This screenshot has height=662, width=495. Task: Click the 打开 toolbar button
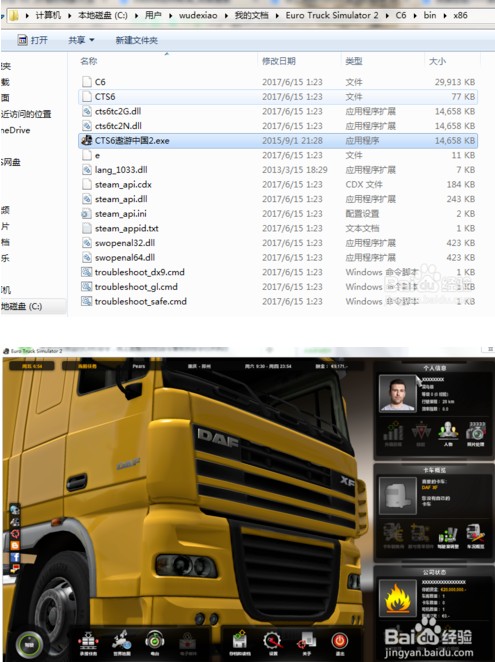pyautogui.click(x=33, y=40)
